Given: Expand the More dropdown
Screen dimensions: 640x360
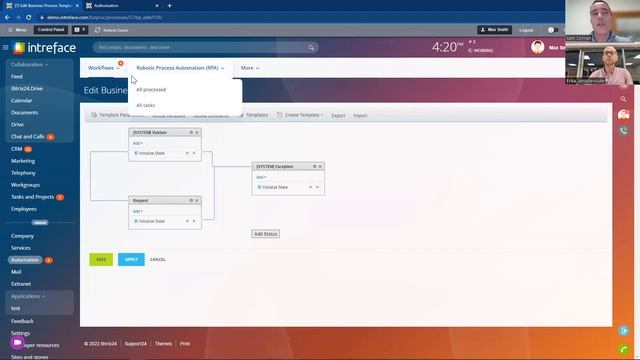Looking at the screenshot, I should pyautogui.click(x=250, y=68).
